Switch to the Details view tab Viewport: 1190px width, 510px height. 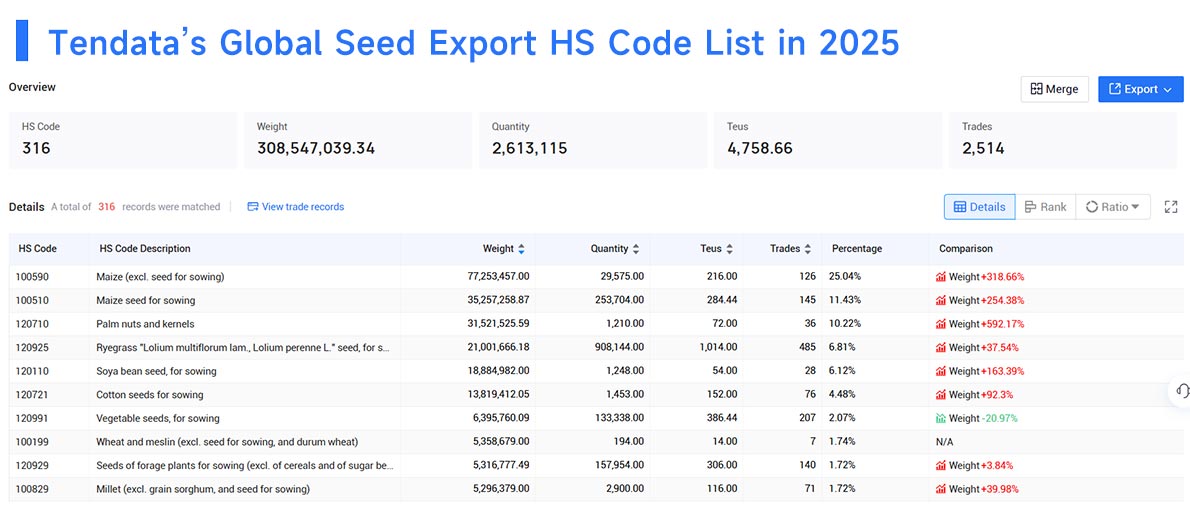click(979, 206)
